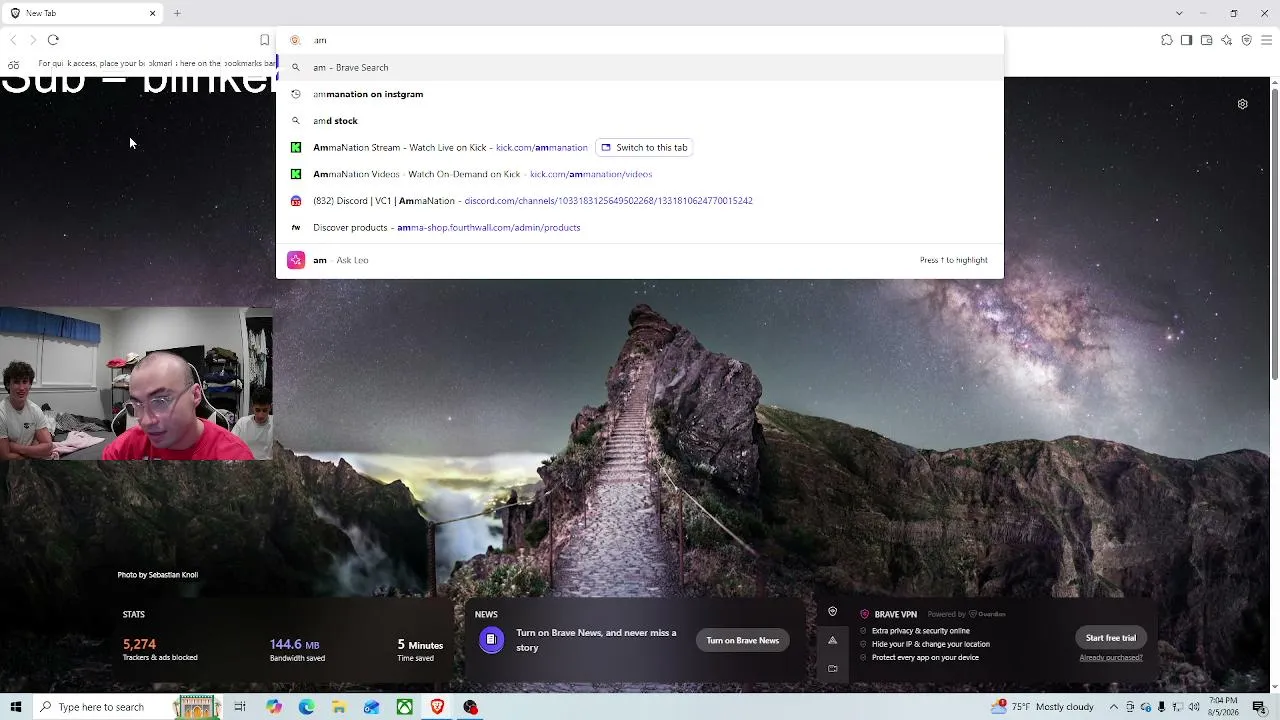Open the clock showing 7:04 PM
Image resolution: width=1280 pixels, height=720 pixels.
pos(1223,707)
